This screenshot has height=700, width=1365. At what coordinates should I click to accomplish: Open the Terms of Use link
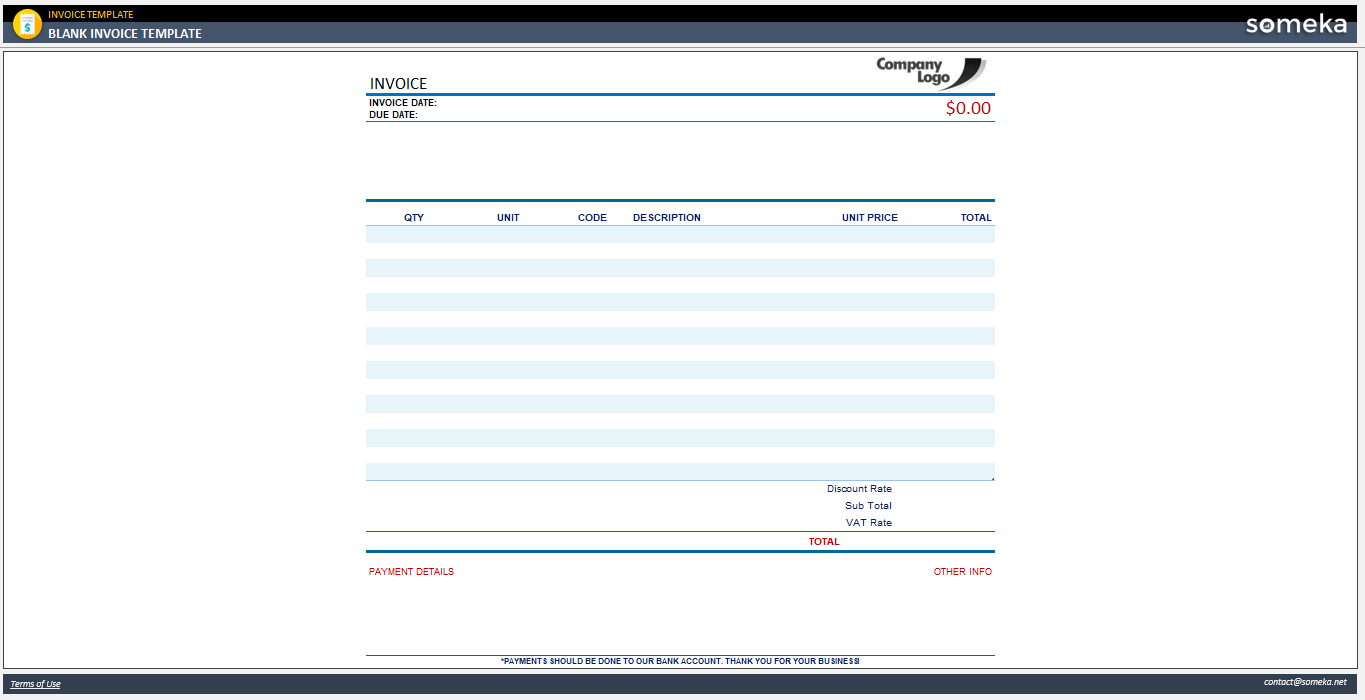pos(35,684)
